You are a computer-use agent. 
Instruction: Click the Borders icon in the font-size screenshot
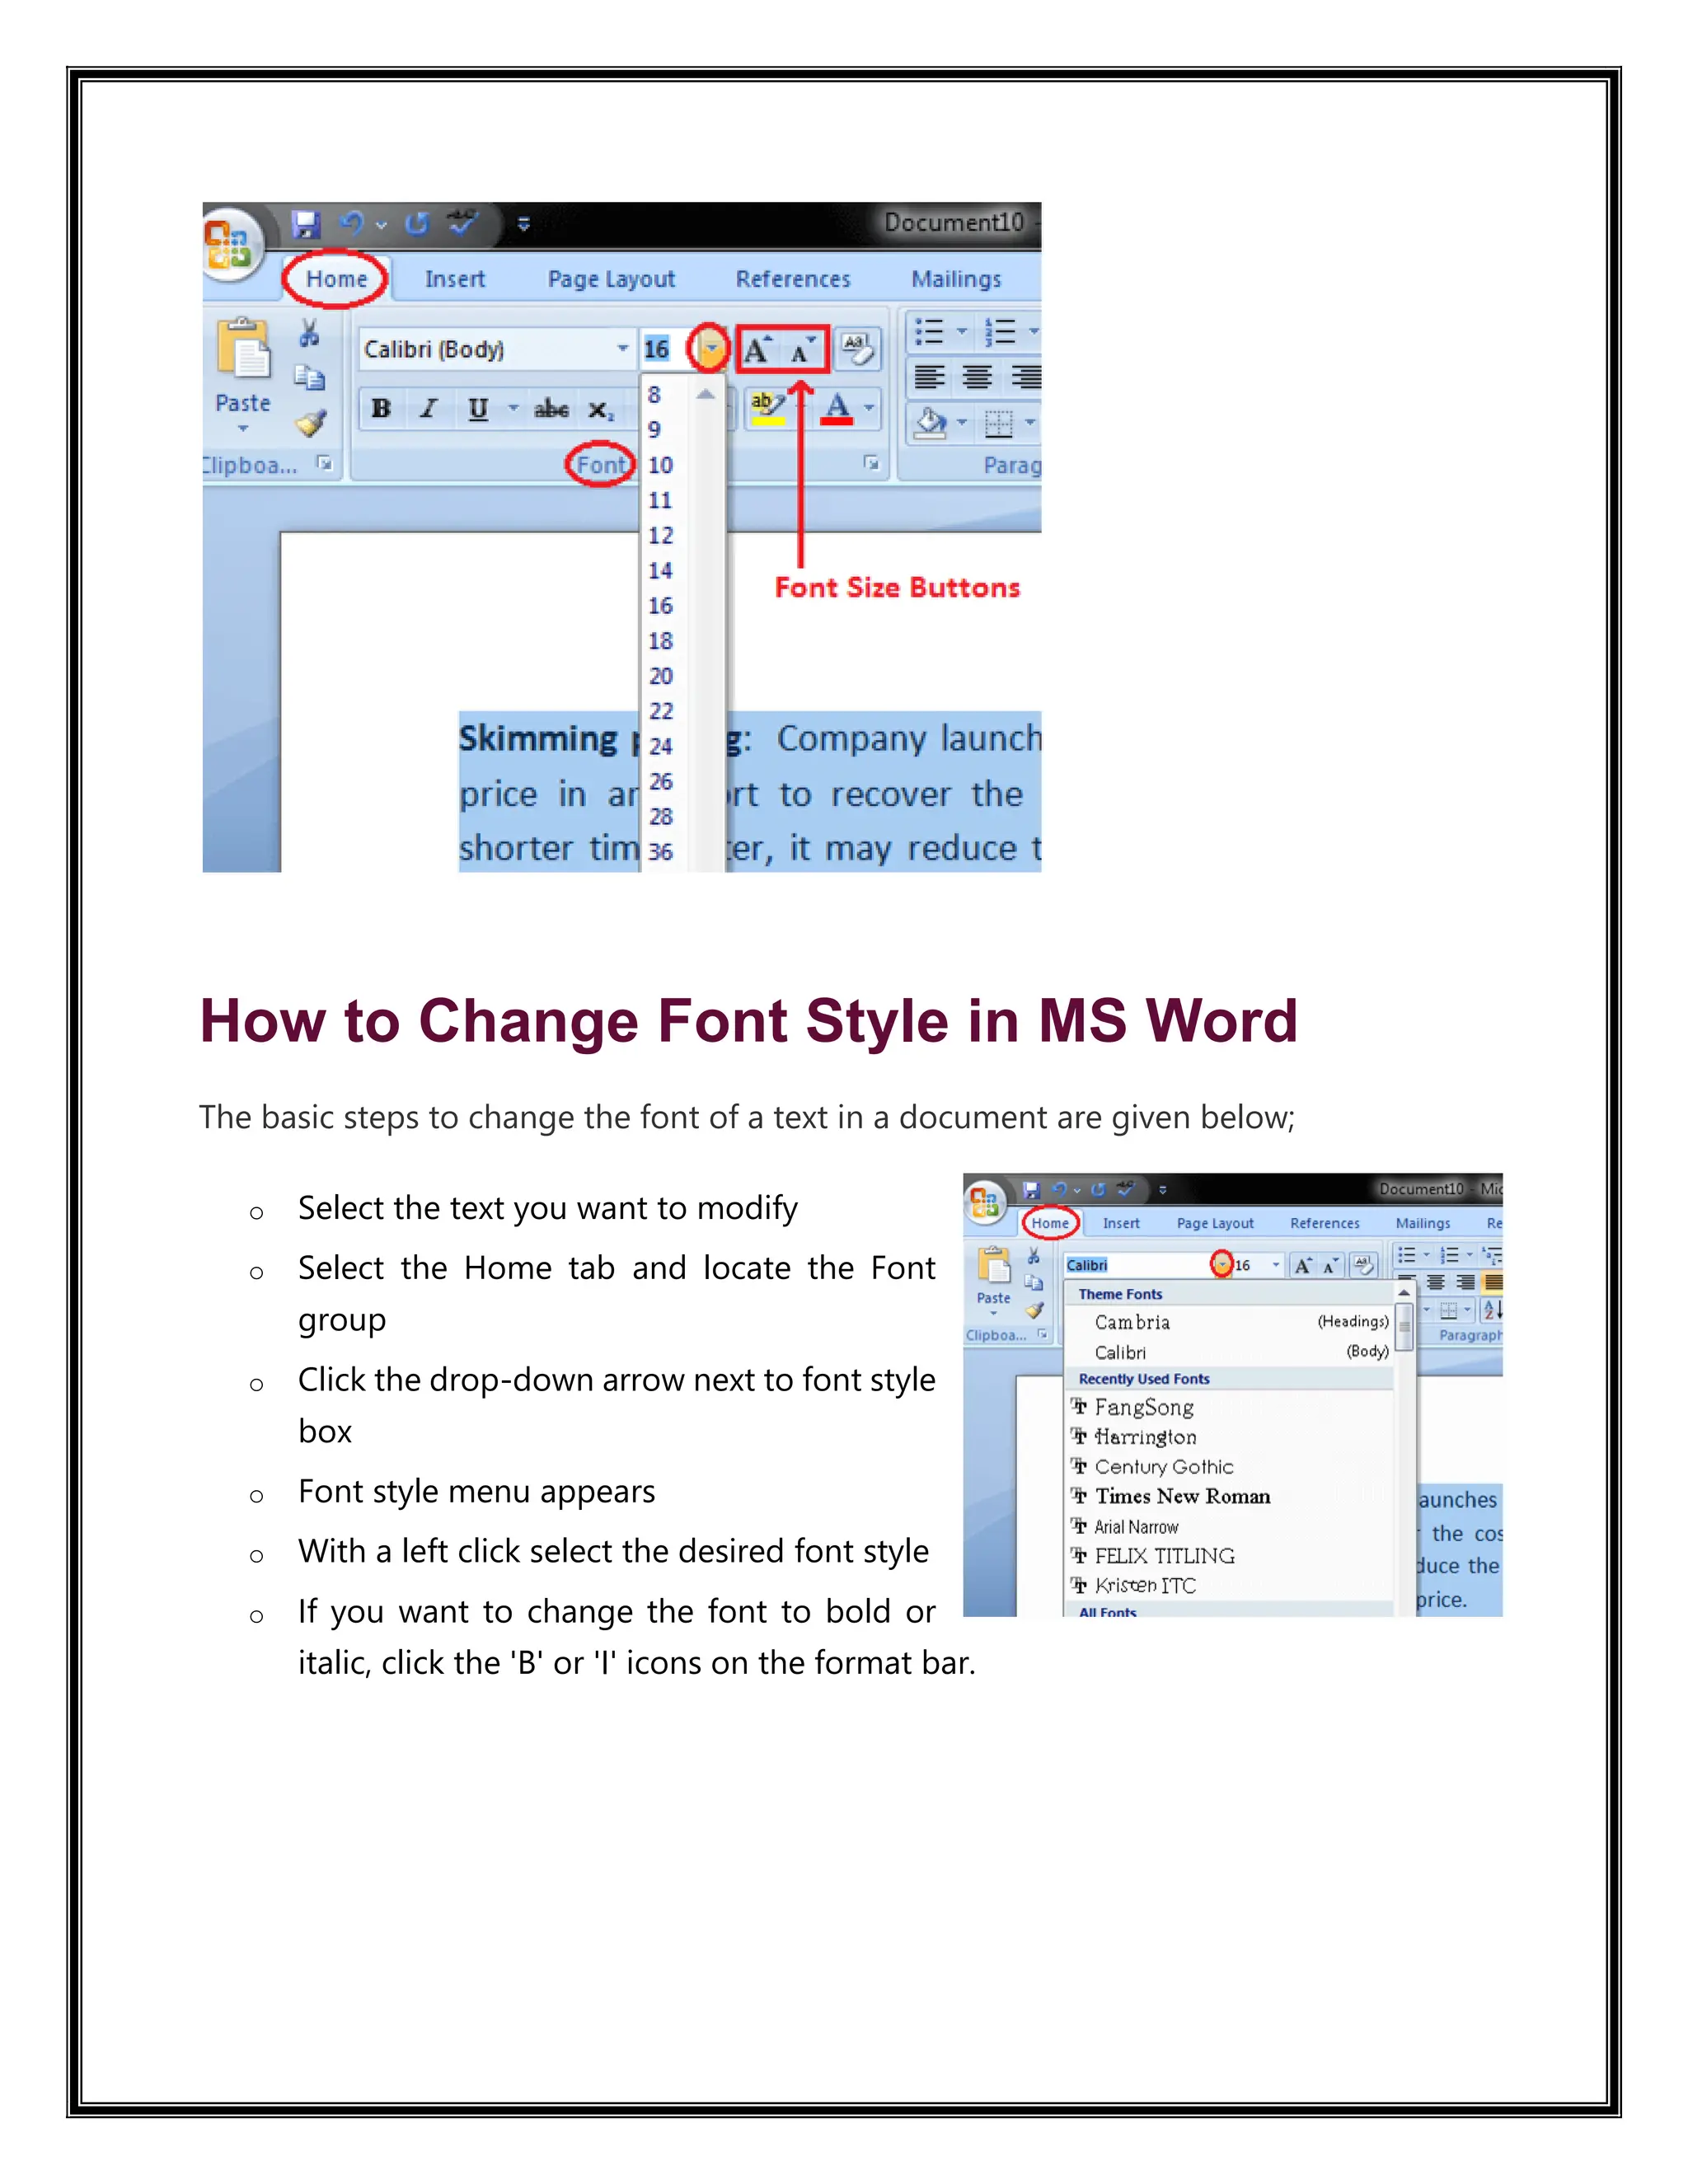(x=998, y=423)
